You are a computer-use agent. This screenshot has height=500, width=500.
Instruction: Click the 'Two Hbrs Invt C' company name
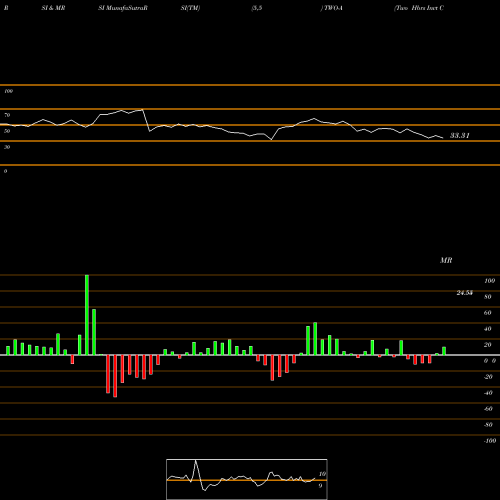(419, 8)
